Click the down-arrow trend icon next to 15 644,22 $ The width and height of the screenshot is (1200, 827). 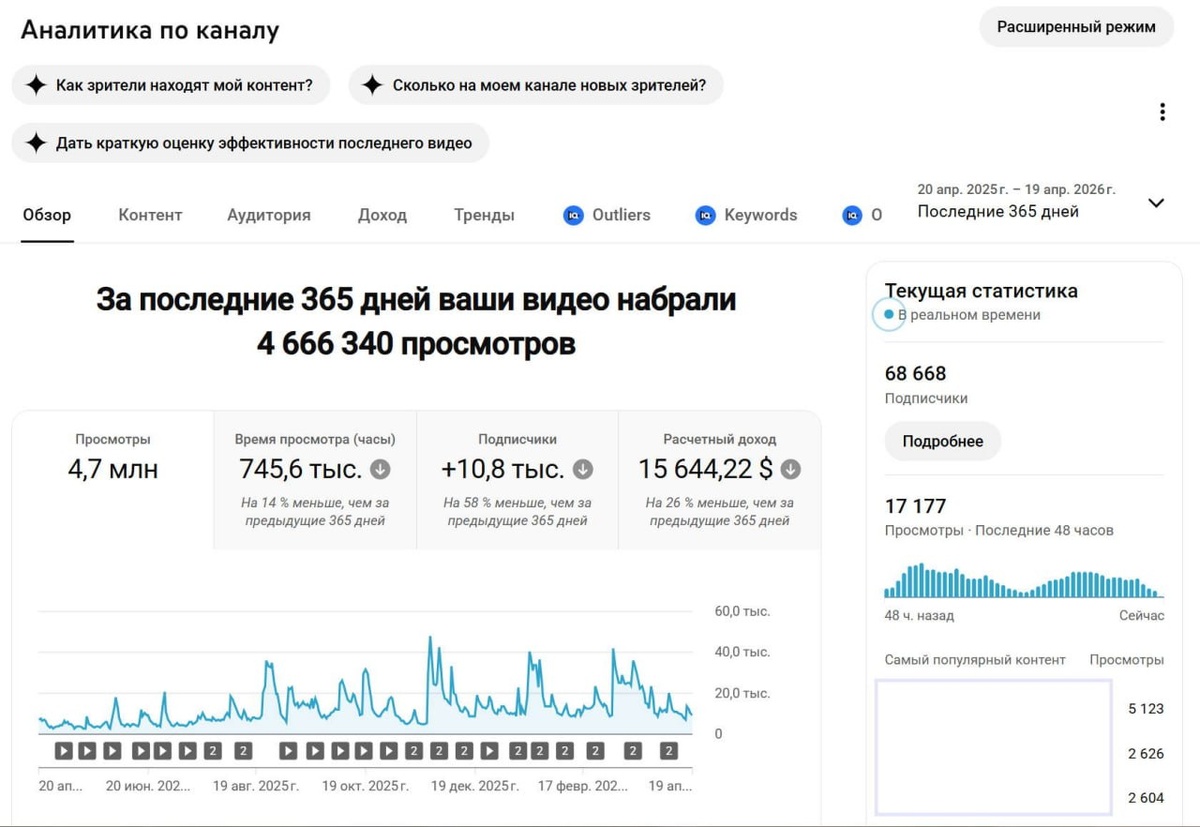[x=790, y=469]
